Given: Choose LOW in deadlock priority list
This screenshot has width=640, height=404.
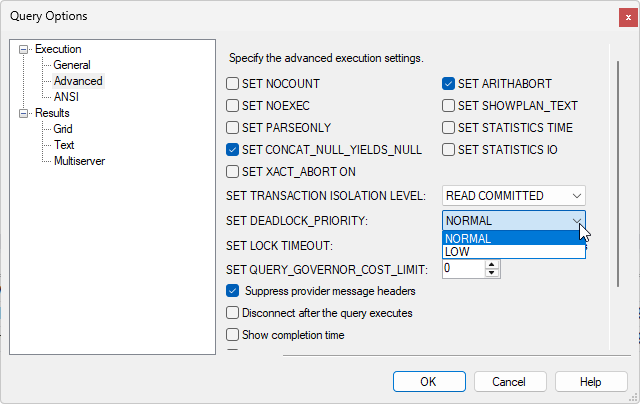Looking at the screenshot, I should point(513,252).
